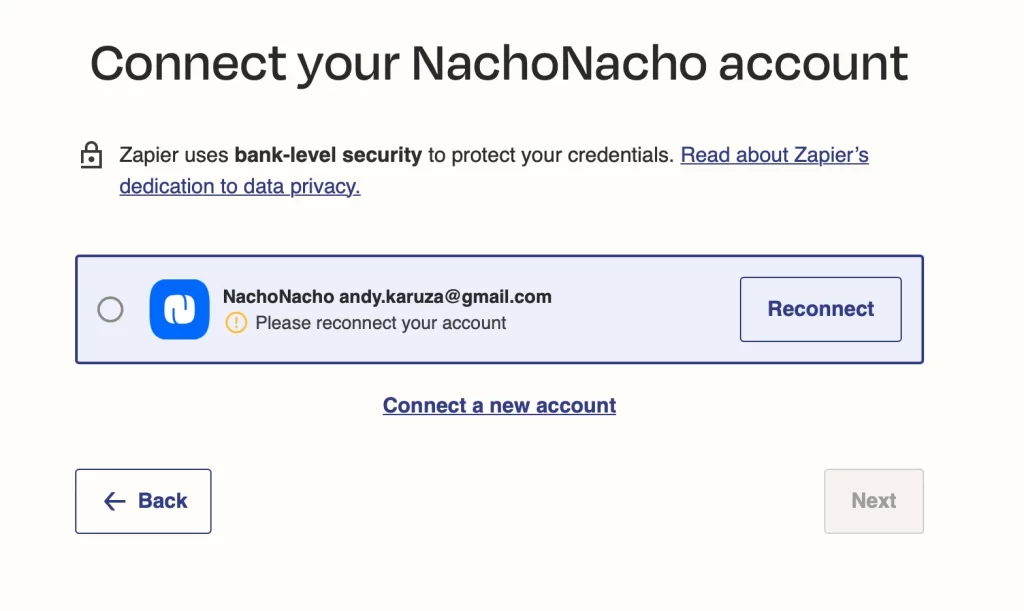Click the dedication to data privacy link

[x=240, y=186]
